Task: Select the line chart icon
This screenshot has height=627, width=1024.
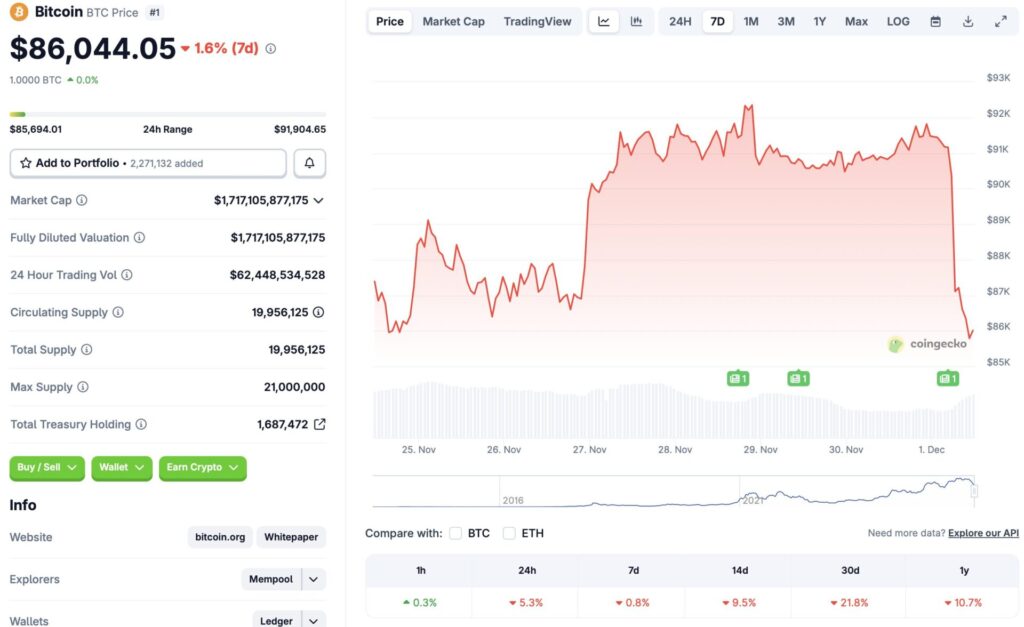Action: (604, 20)
